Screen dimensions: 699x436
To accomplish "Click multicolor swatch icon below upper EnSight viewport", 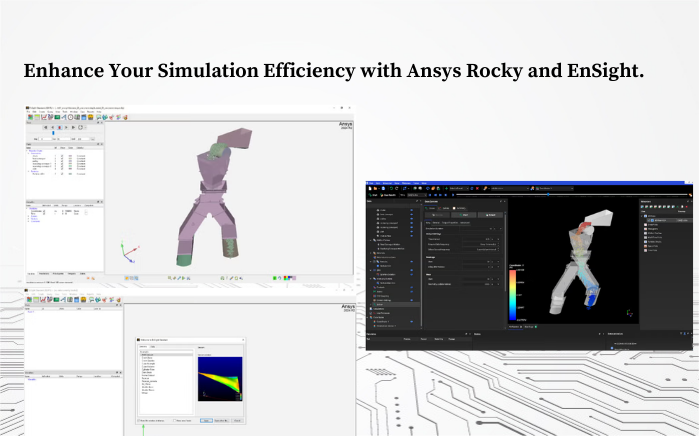I will coord(290,278).
